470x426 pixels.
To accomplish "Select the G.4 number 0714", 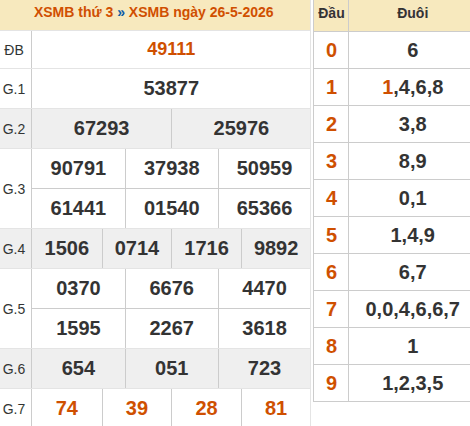I will click(x=137, y=248).
